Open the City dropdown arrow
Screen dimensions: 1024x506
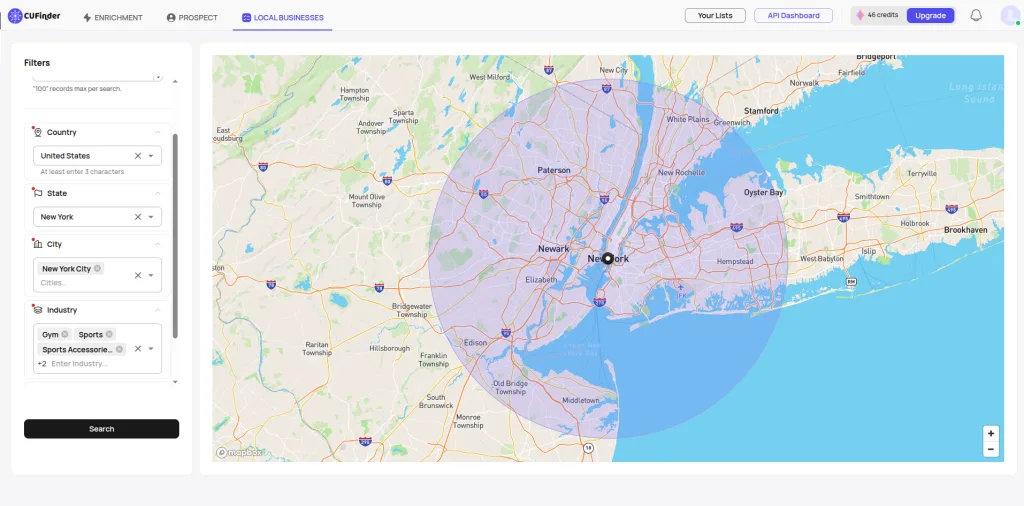pyautogui.click(x=151, y=276)
